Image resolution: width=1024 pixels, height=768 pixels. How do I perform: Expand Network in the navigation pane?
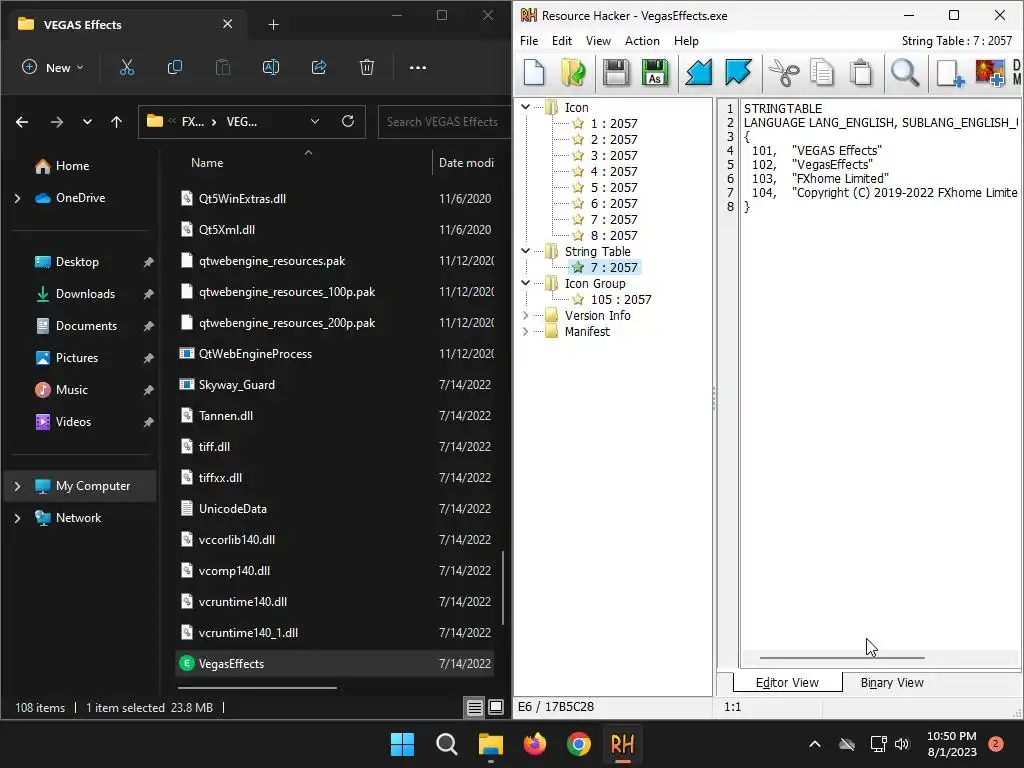(18, 518)
